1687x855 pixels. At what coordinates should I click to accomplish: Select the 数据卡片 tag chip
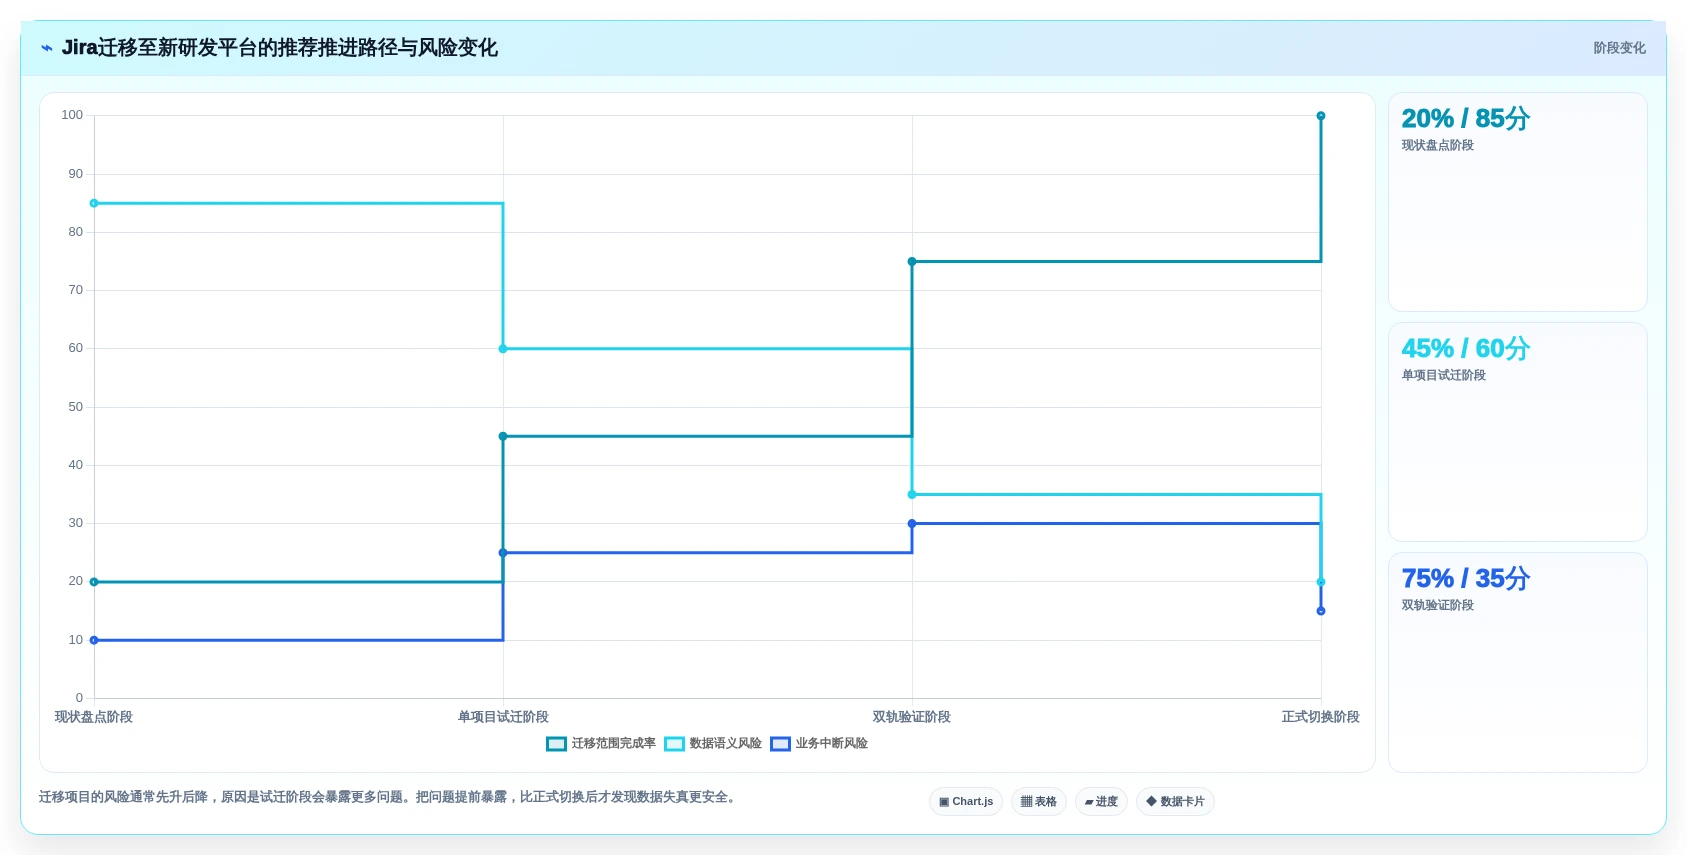(1175, 801)
